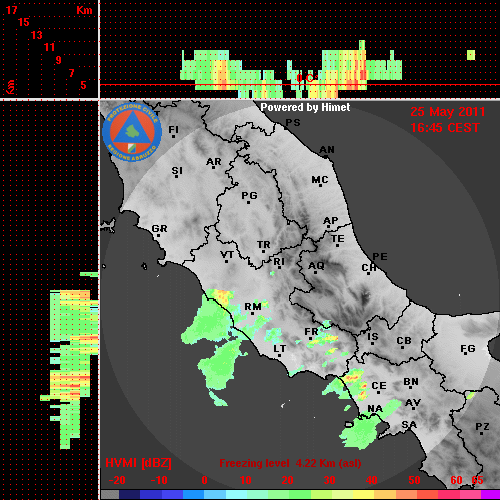The image size is (500, 500).
Task: Click the HVMI [dBZ] legend title
Action: pos(138,463)
